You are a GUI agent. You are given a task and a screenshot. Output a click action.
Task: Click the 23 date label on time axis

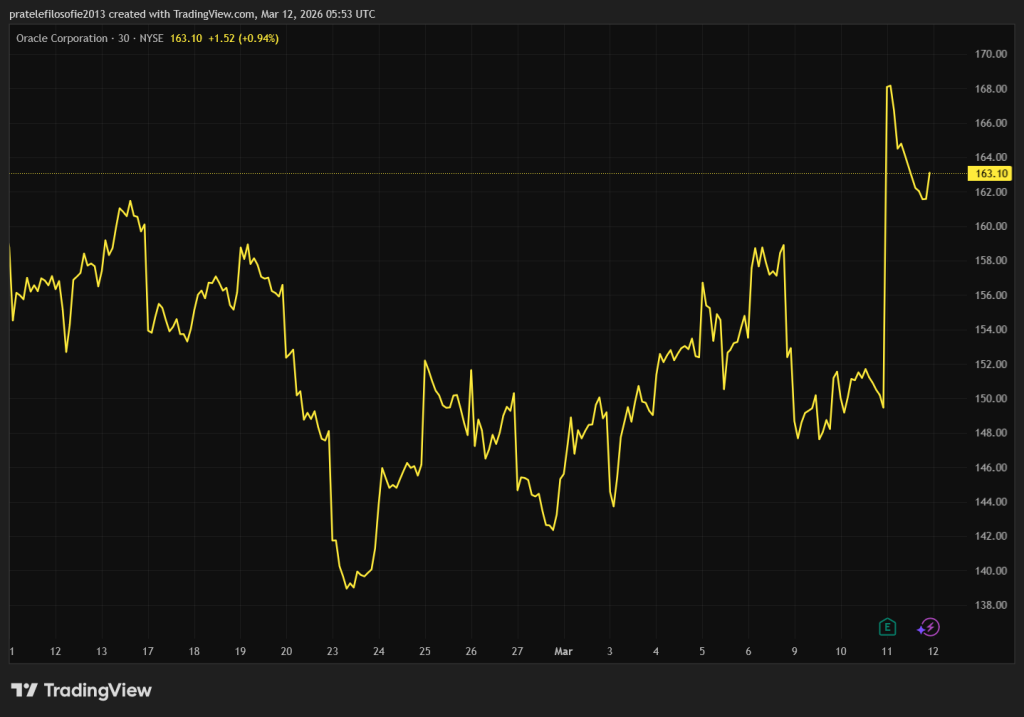coord(332,651)
